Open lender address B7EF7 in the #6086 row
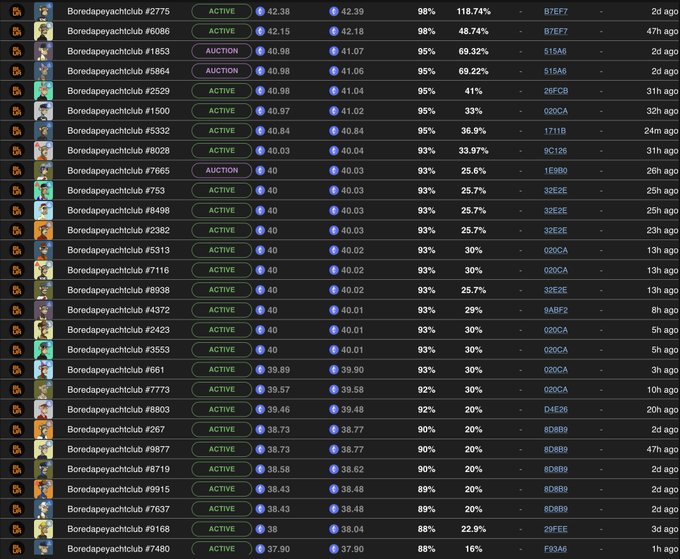Viewport: 680px width, 559px height. point(556,31)
